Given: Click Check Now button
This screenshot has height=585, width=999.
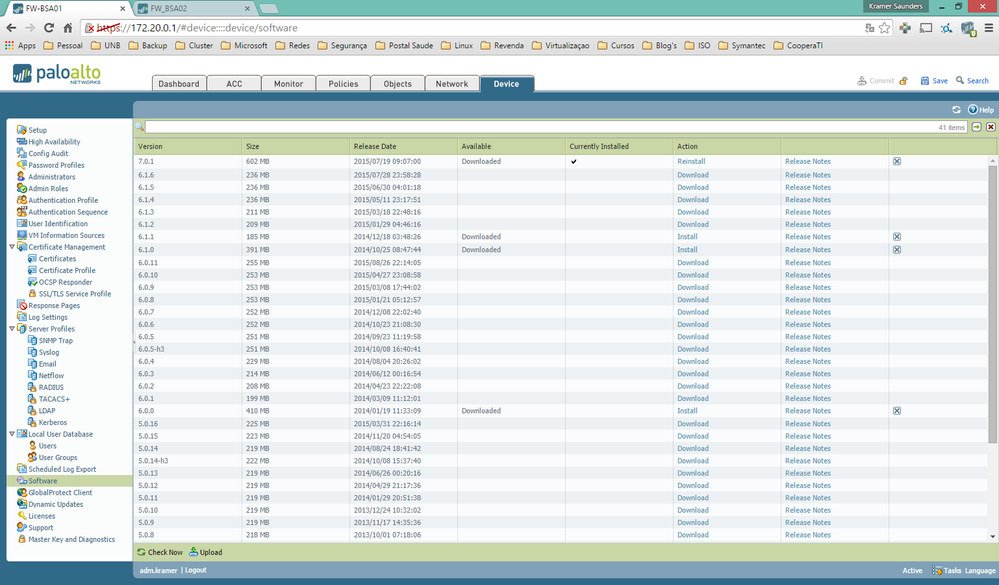Looking at the screenshot, I should pos(160,552).
